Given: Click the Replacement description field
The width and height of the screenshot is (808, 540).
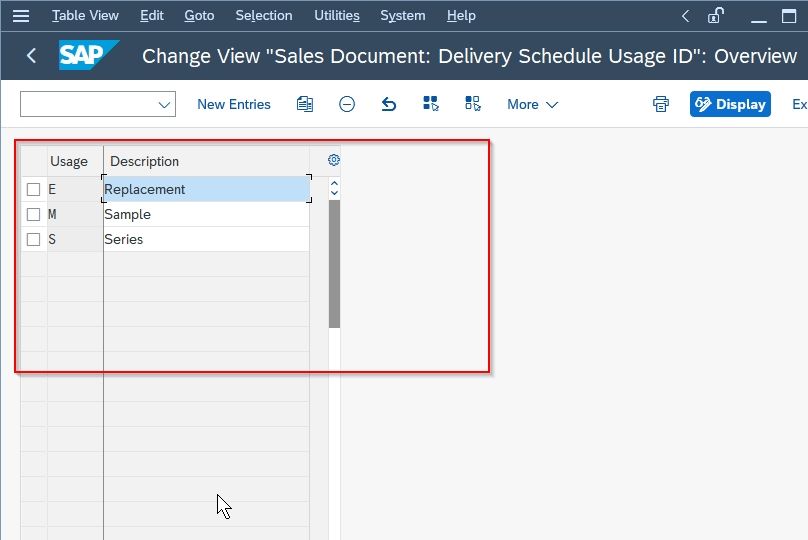Looking at the screenshot, I should click(207, 189).
